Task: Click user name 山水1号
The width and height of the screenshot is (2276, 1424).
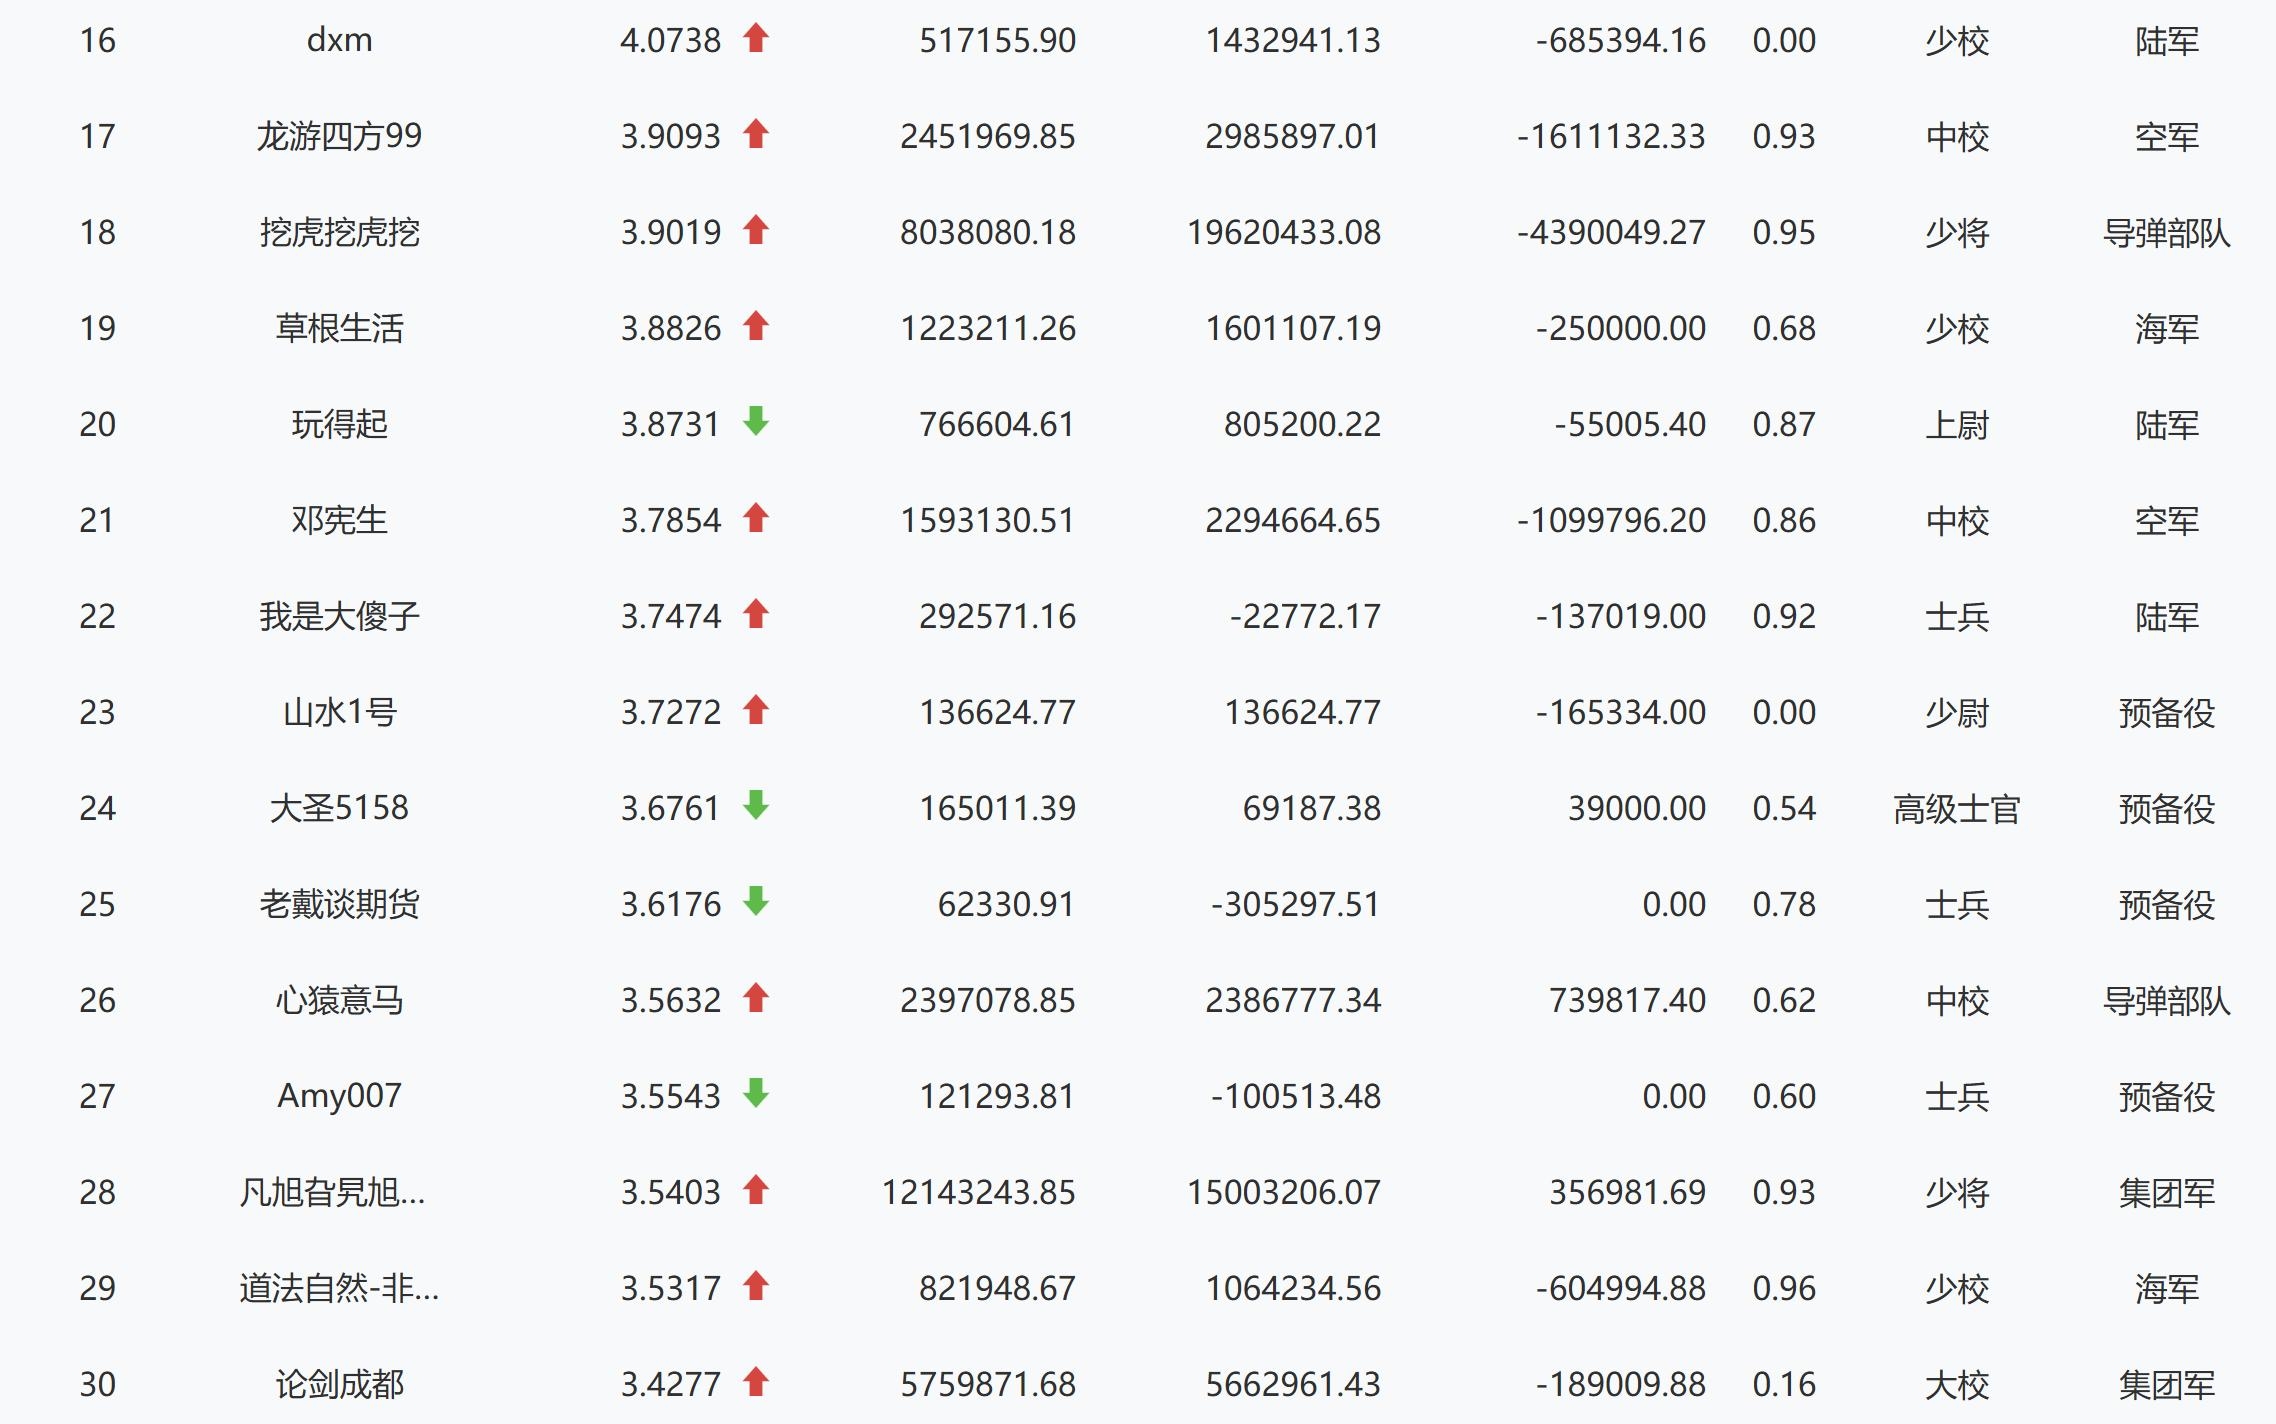Action: [339, 712]
